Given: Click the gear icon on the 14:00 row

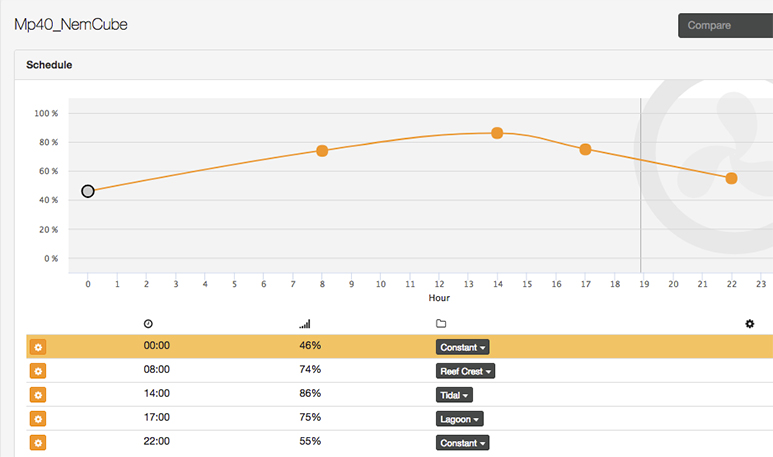Looking at the screenshot, I should [x=38, y=395].
